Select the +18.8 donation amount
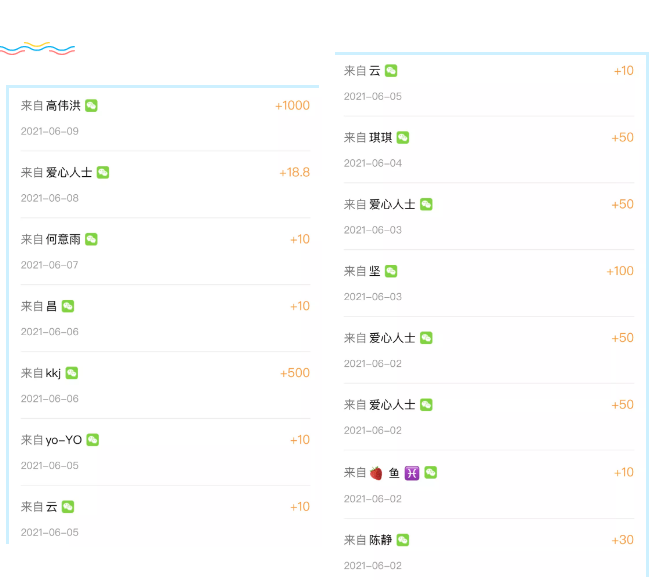 [294, 173]
